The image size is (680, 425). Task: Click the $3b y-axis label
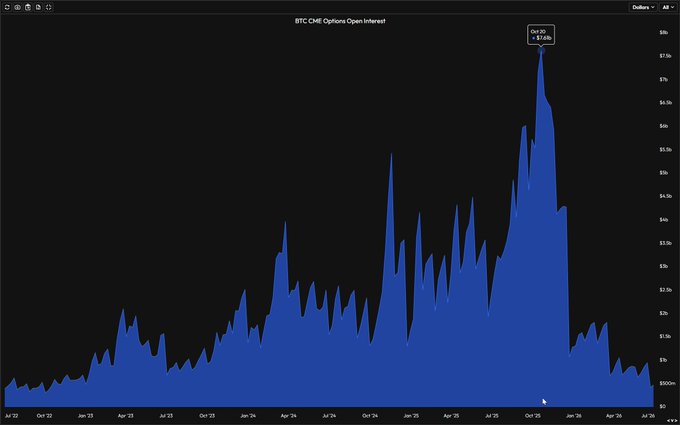(665, 266)
